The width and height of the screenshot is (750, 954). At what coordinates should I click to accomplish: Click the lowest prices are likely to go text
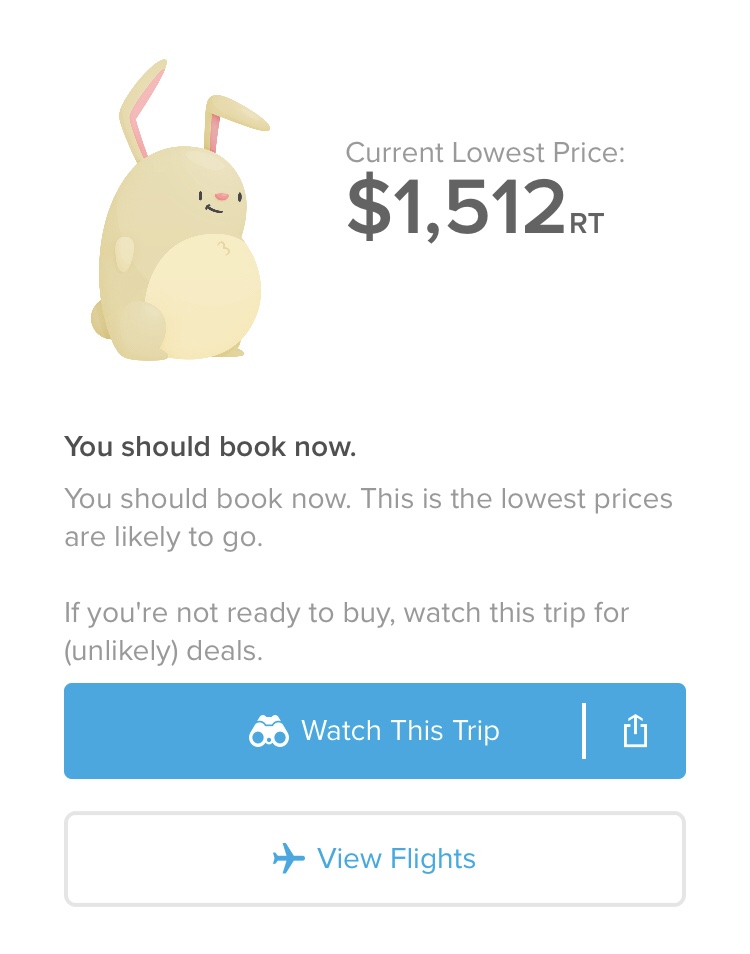pyautogui.click(x=368, y=517)
